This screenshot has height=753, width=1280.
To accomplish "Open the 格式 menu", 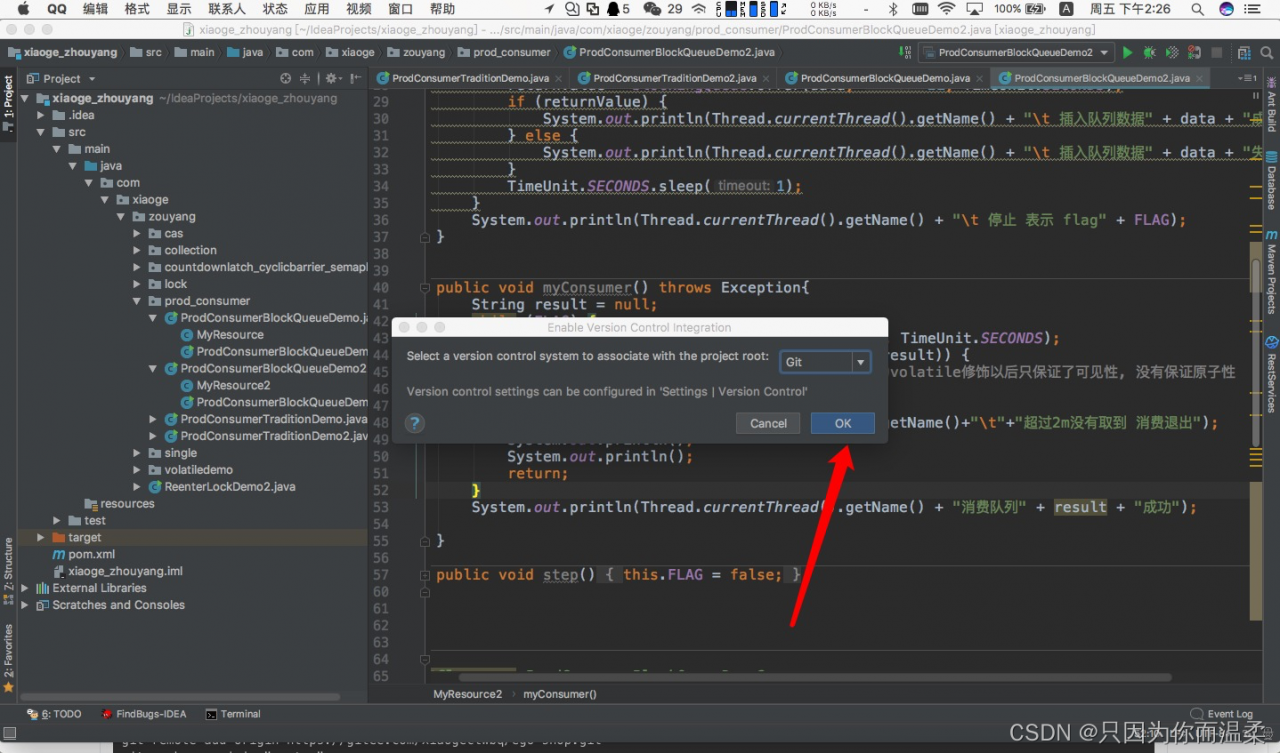I will (137, 9).
